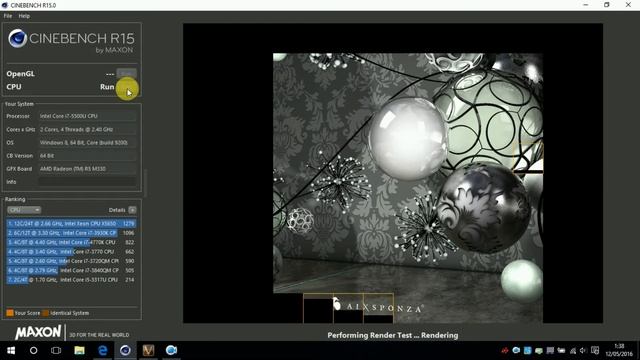The image size is (640, 360).
Task: Click the red tray icon
Action: (505, 351)
